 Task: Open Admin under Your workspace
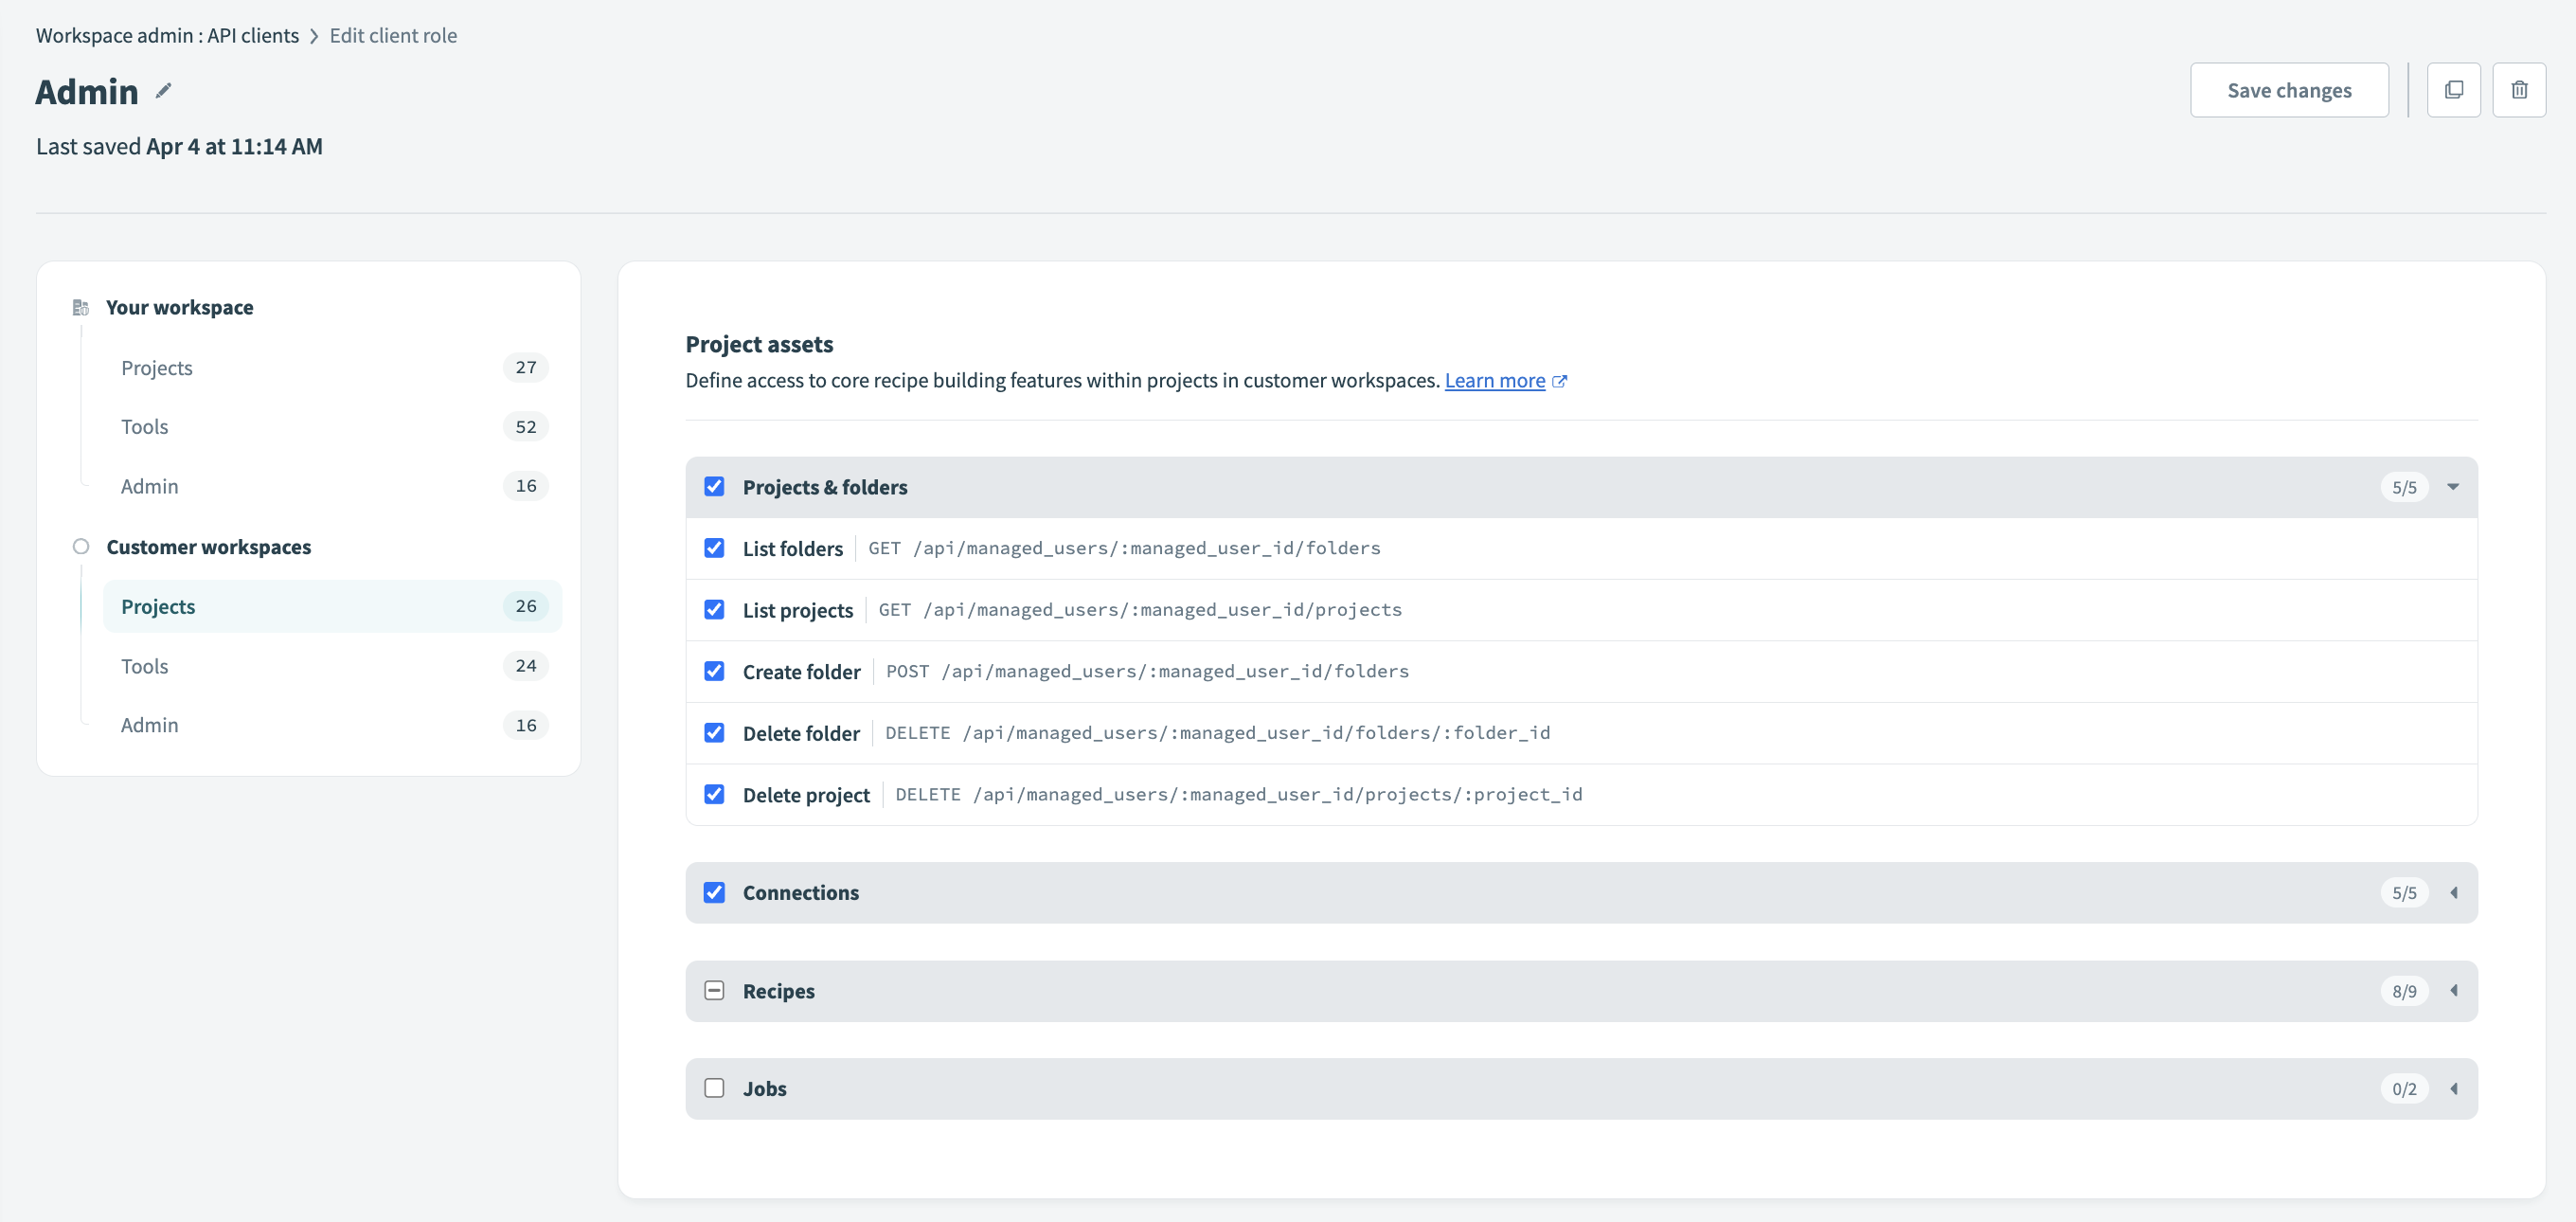point(332,486)
